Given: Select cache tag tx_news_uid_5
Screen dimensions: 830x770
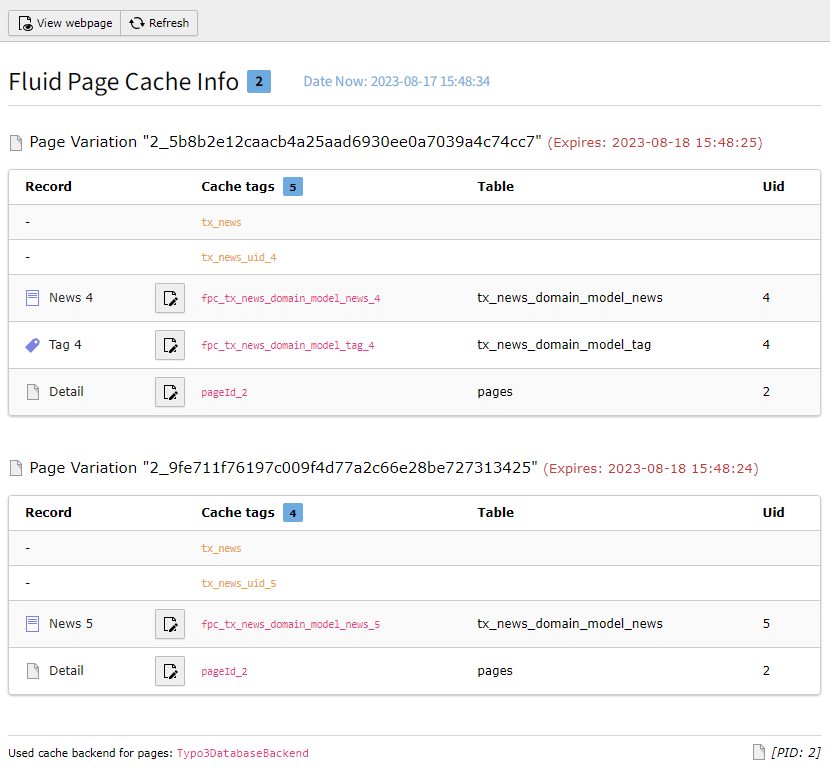Looking at the screenshot, I should pyautogui.click(x=239, y=584).
